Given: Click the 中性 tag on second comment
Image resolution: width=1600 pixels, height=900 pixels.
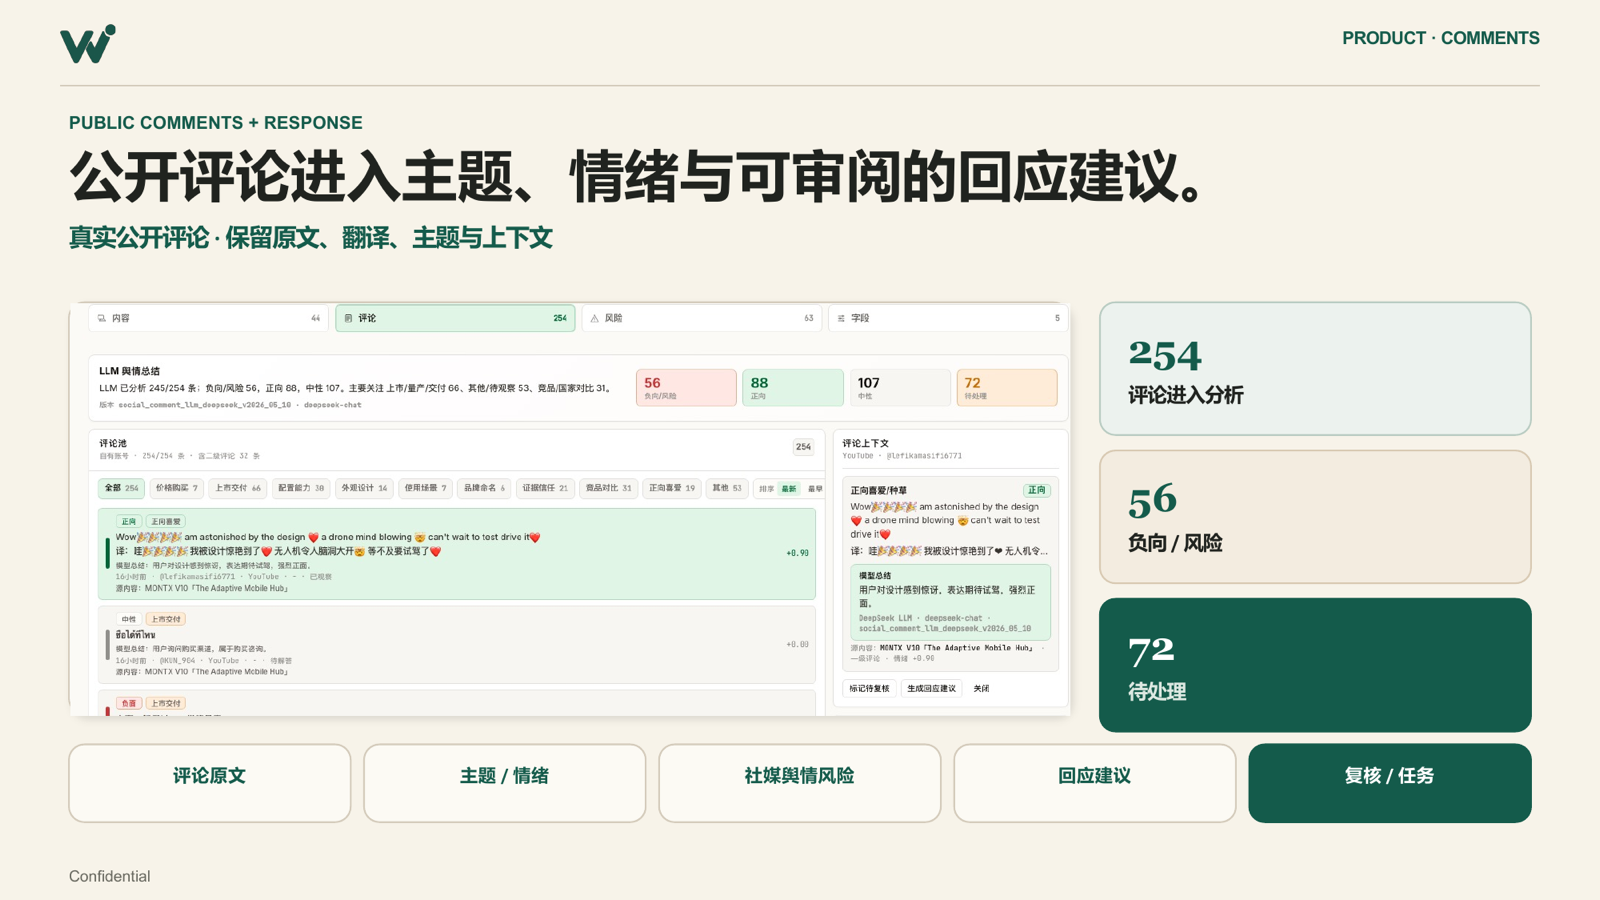Looking at the screenshot, I should pos(128,619).
